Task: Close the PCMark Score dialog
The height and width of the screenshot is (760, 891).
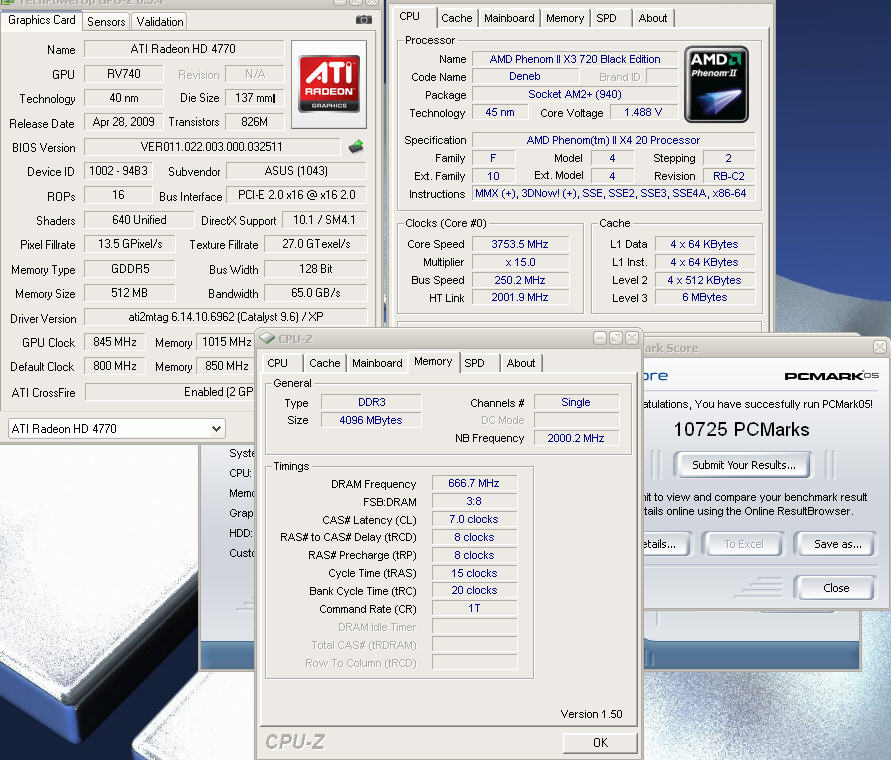Action: click(880, 347)
